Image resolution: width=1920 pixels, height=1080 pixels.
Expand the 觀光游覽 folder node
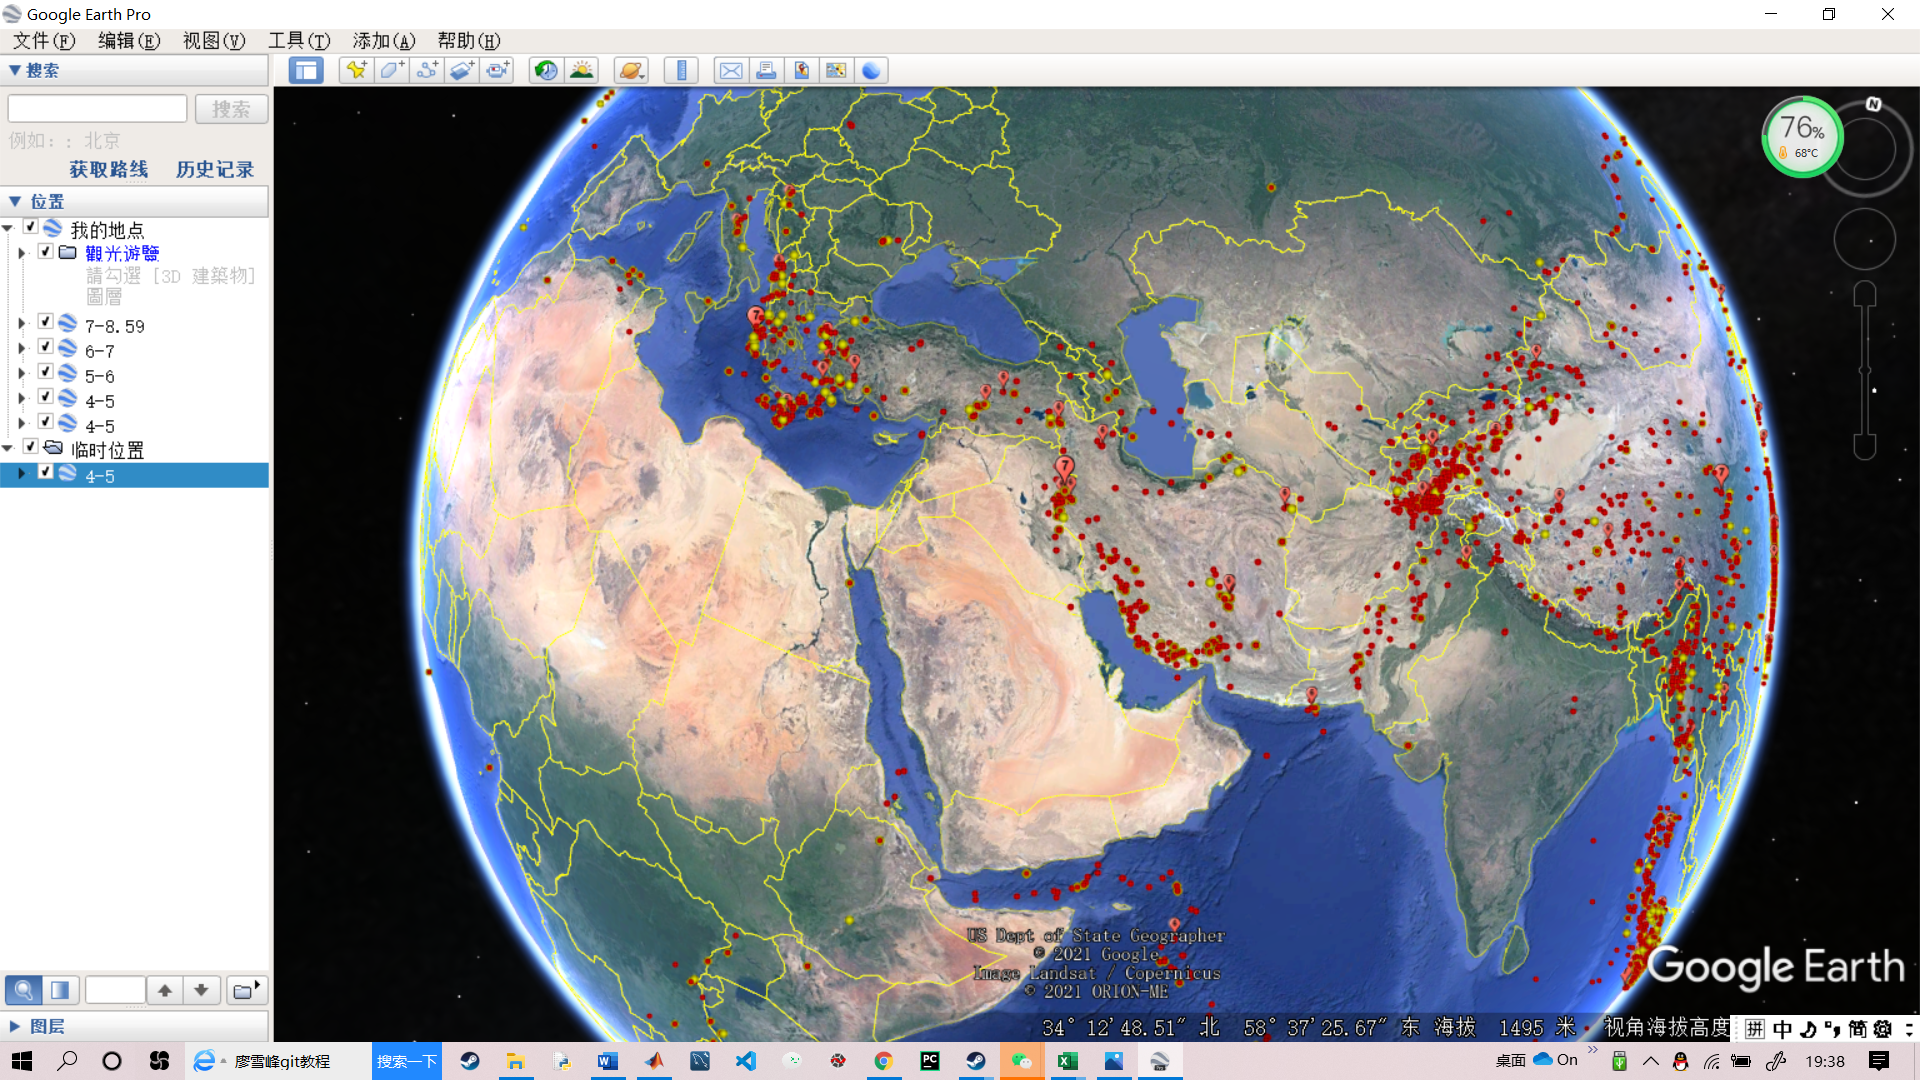pos(22,253)
